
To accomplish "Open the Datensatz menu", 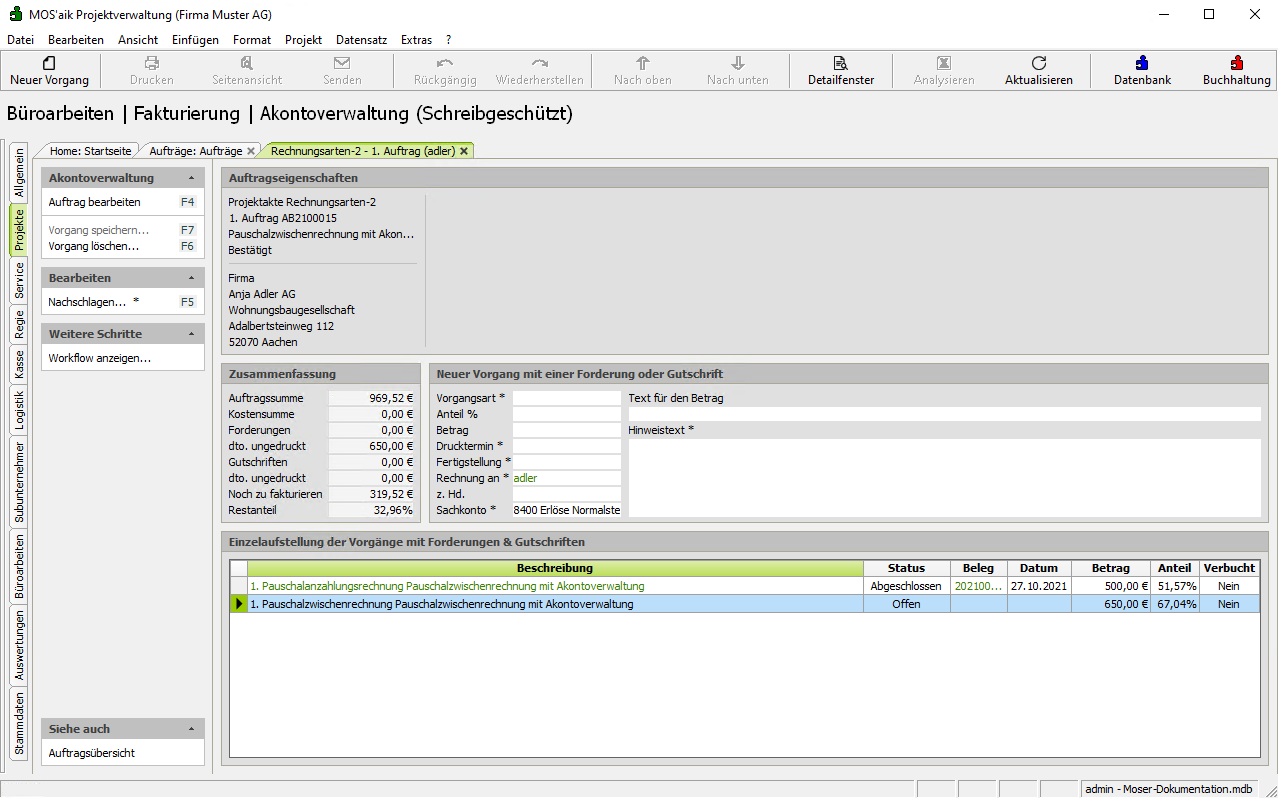I will click(x=361, y=40).
